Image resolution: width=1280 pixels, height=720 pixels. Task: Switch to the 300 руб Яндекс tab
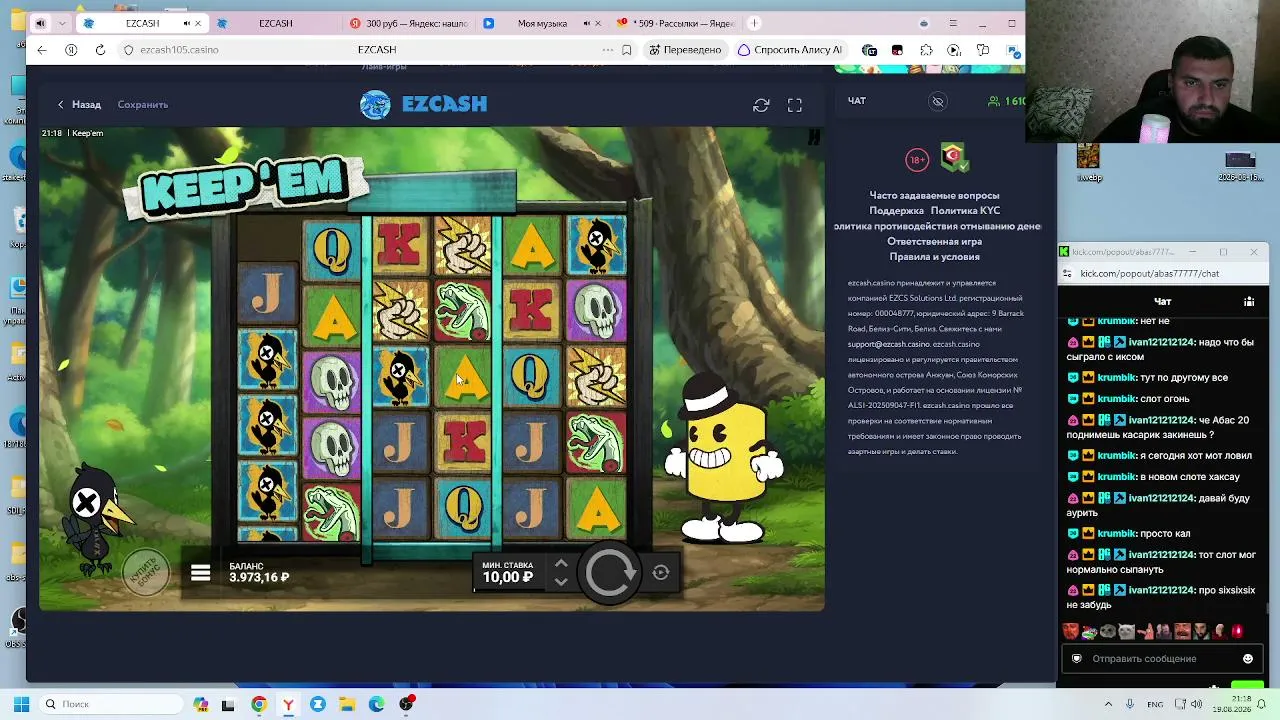410,23
